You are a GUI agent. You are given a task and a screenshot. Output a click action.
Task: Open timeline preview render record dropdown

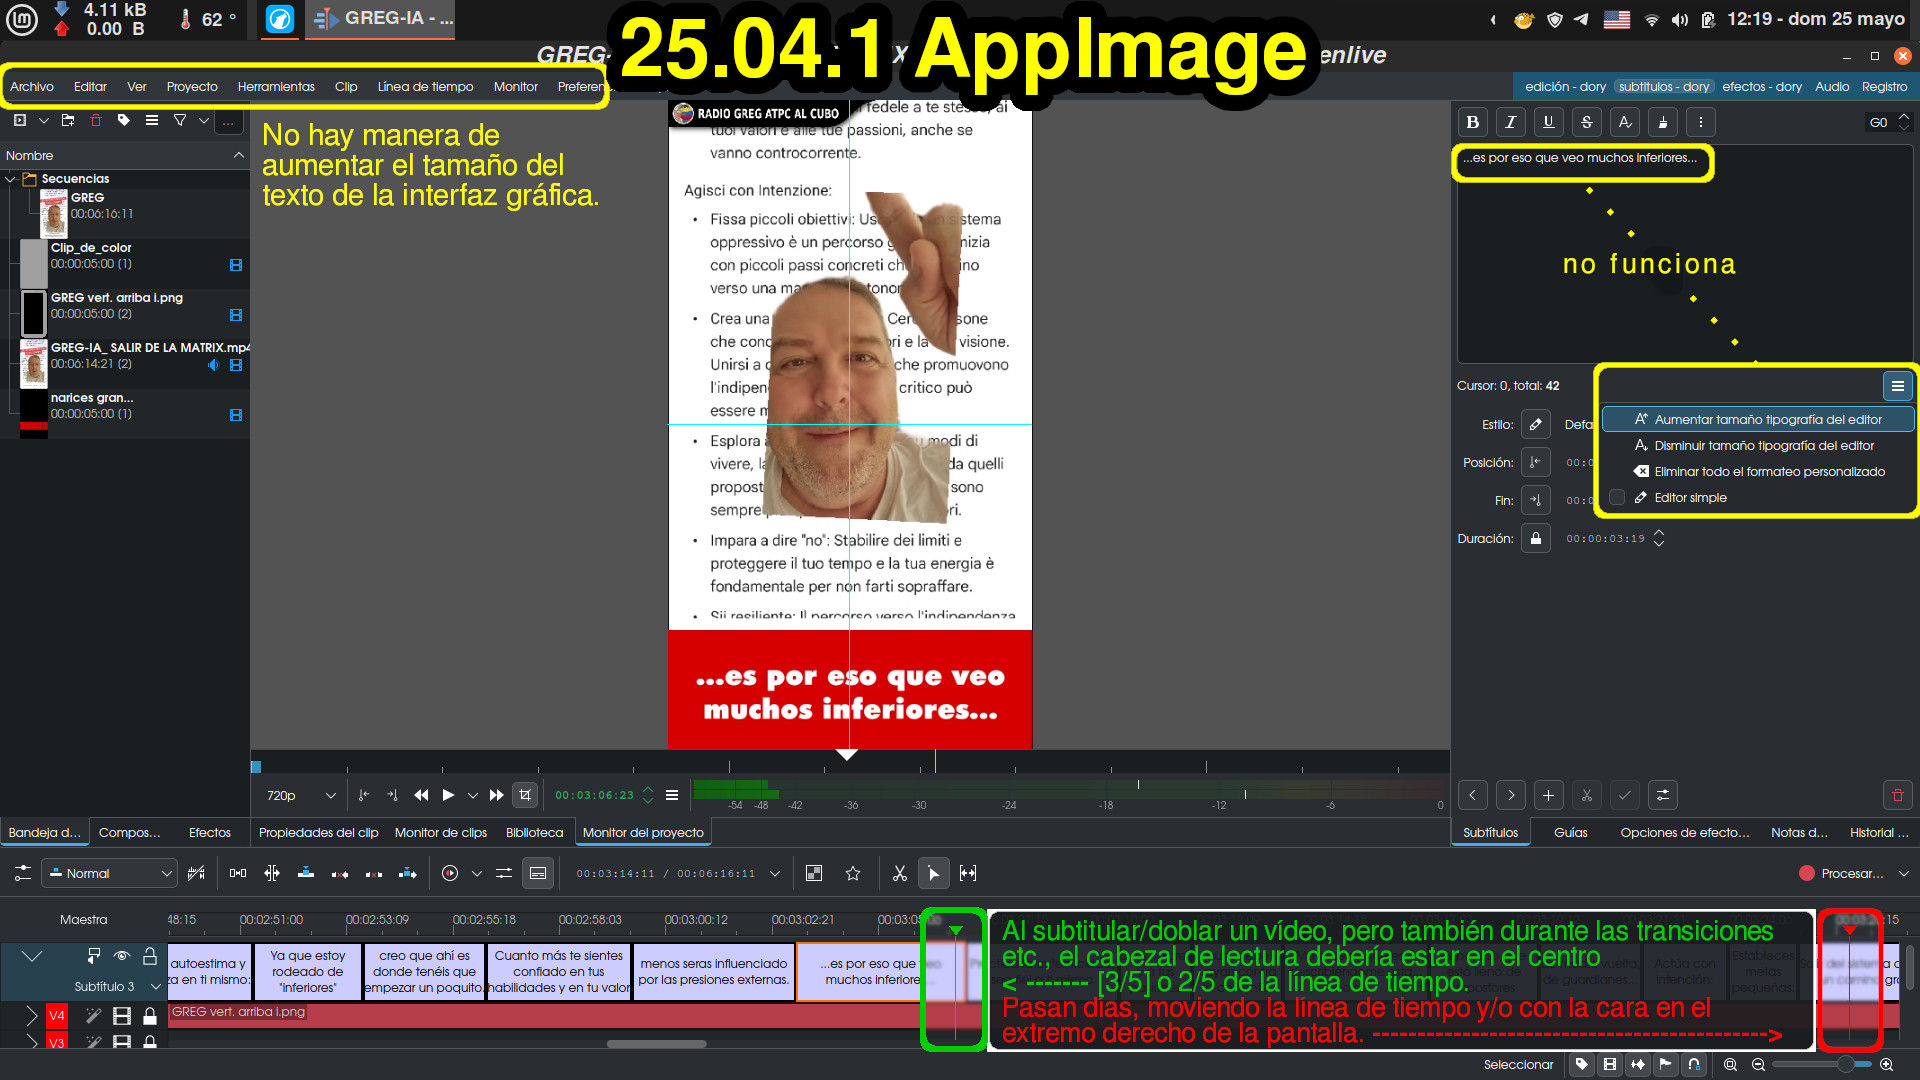476,874
